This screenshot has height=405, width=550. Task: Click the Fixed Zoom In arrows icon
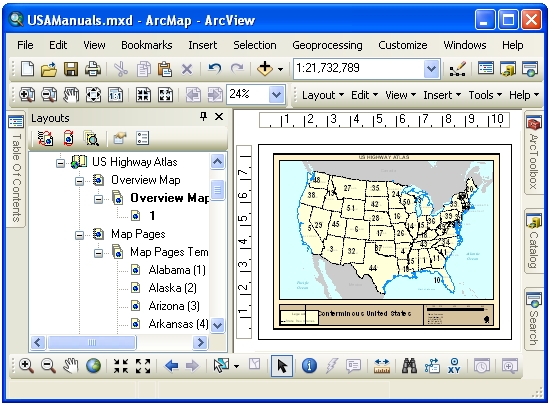click(x=121, y=366)
